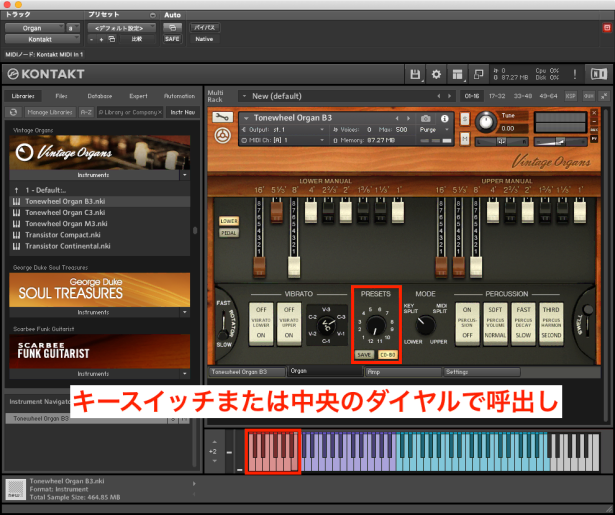Open the Output st.1 dropdown

[283, 129]
